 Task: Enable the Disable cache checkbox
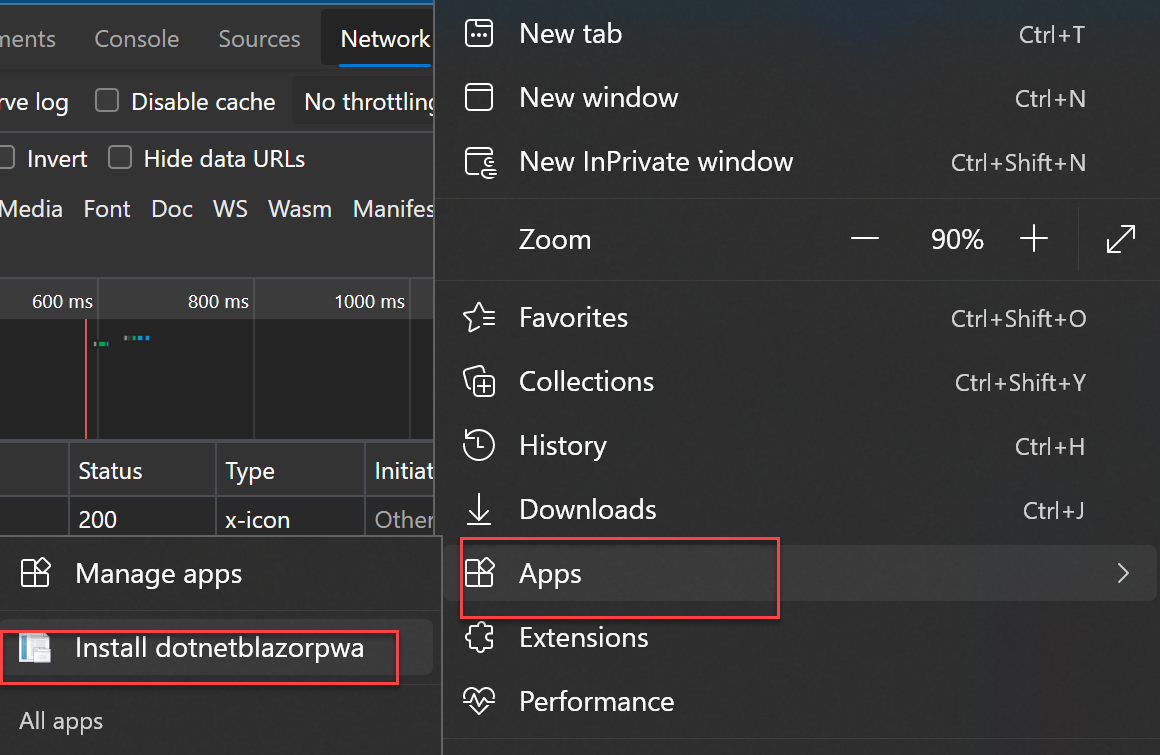click(107, 101)
